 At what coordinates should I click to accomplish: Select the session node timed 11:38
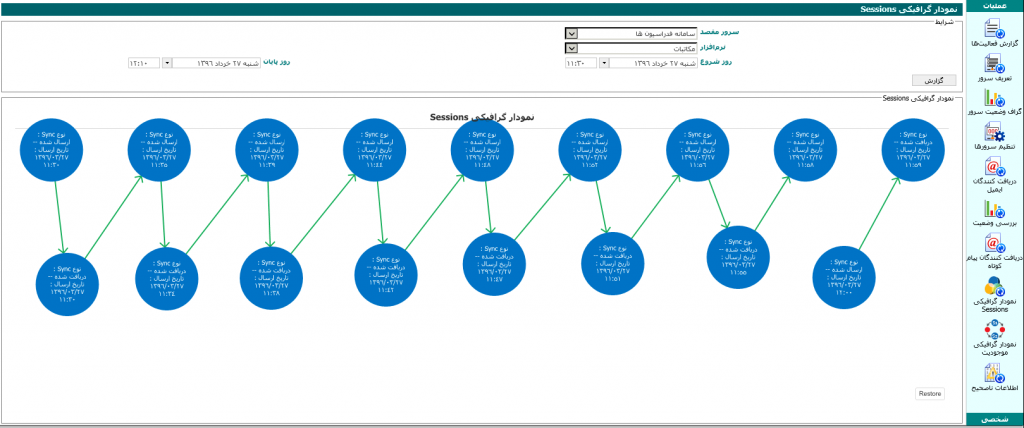[271, 278]
